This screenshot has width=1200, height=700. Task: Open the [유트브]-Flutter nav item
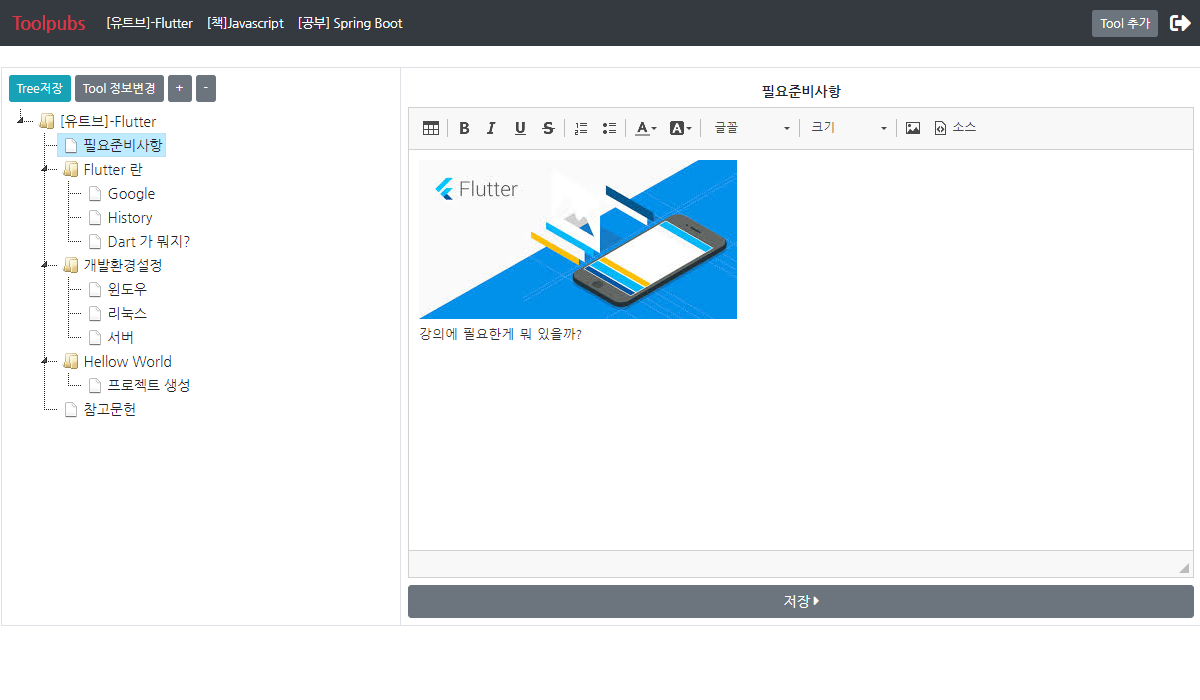(150, 23)
